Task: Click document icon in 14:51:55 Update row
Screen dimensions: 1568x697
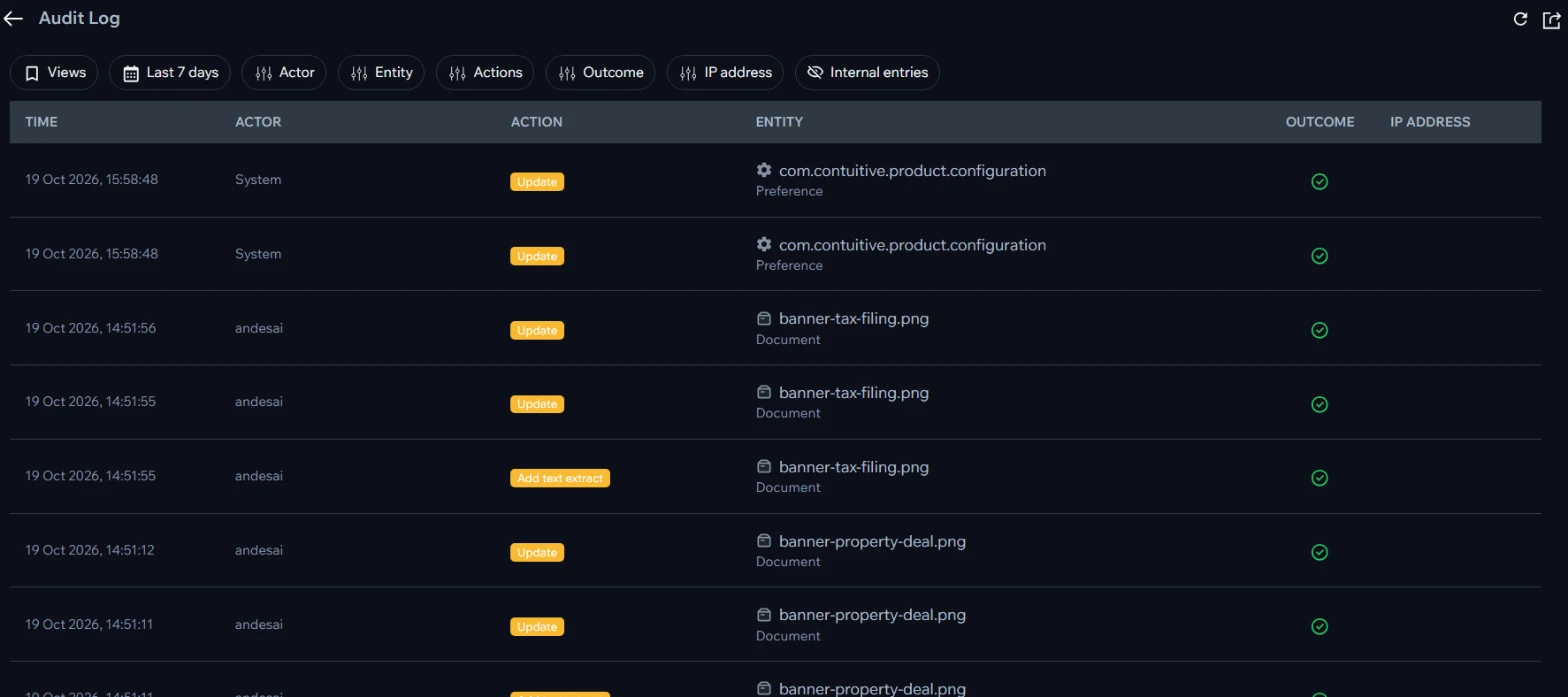Action: 764,392
